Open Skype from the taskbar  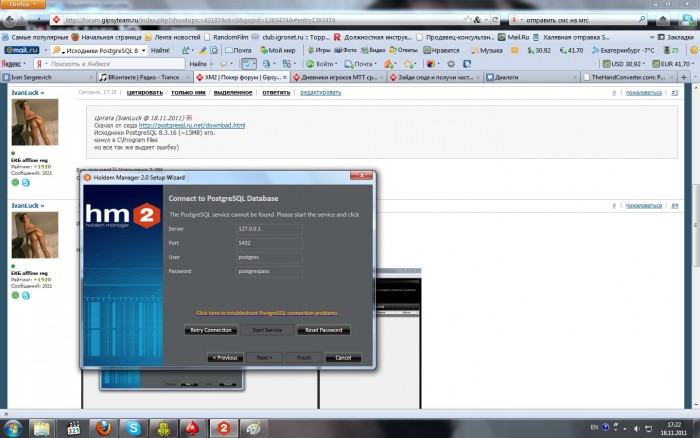(x=133, y=428)
